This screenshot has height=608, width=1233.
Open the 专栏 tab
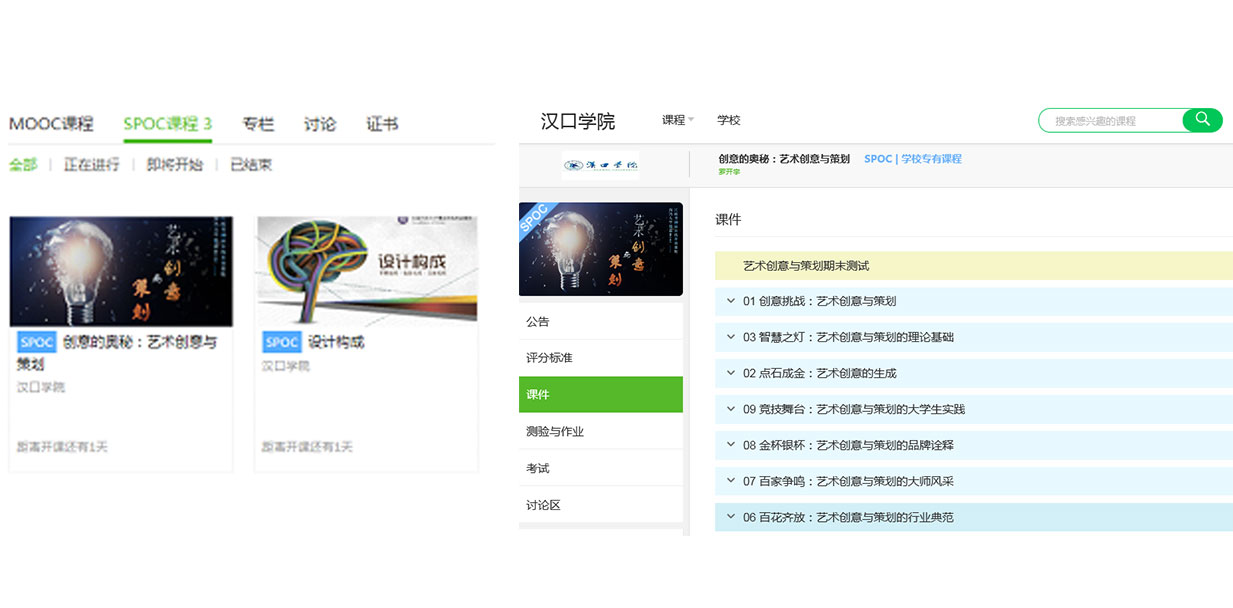click(x=258, y=124)
